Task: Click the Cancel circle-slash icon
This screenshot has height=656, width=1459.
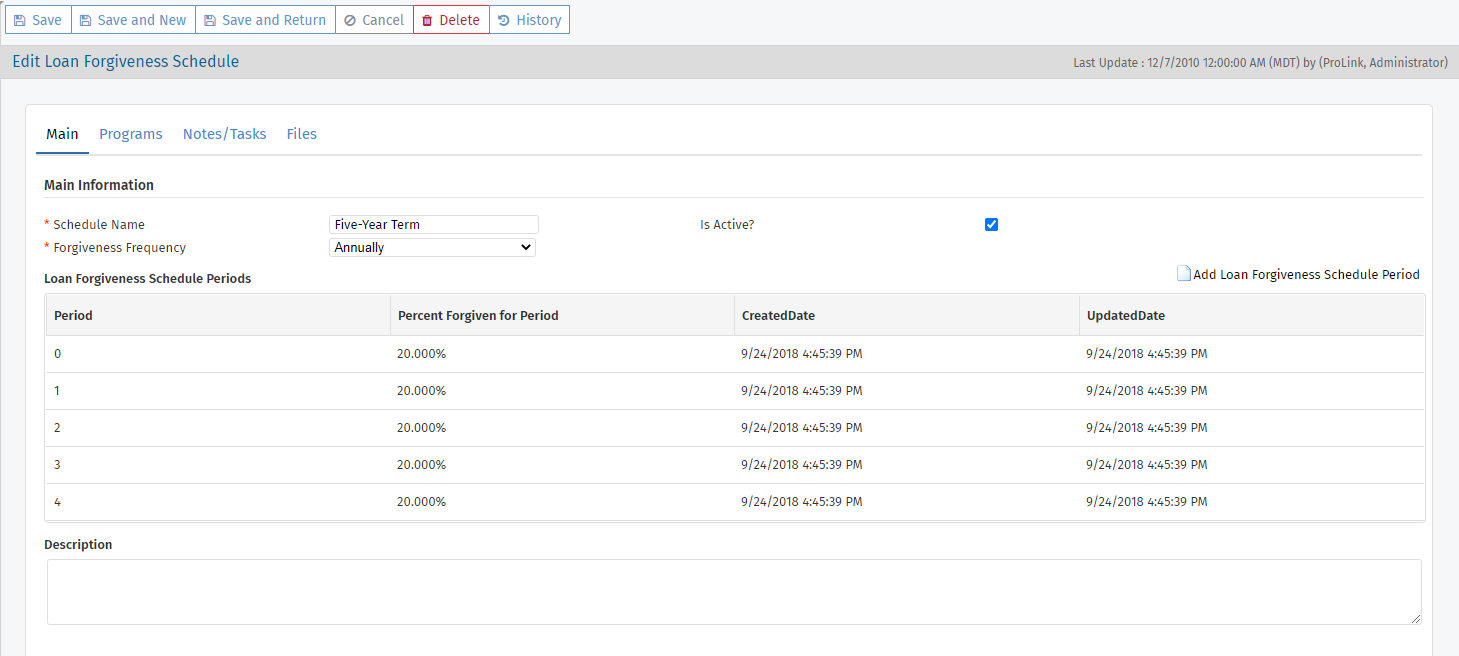Action: pos(350,20)
